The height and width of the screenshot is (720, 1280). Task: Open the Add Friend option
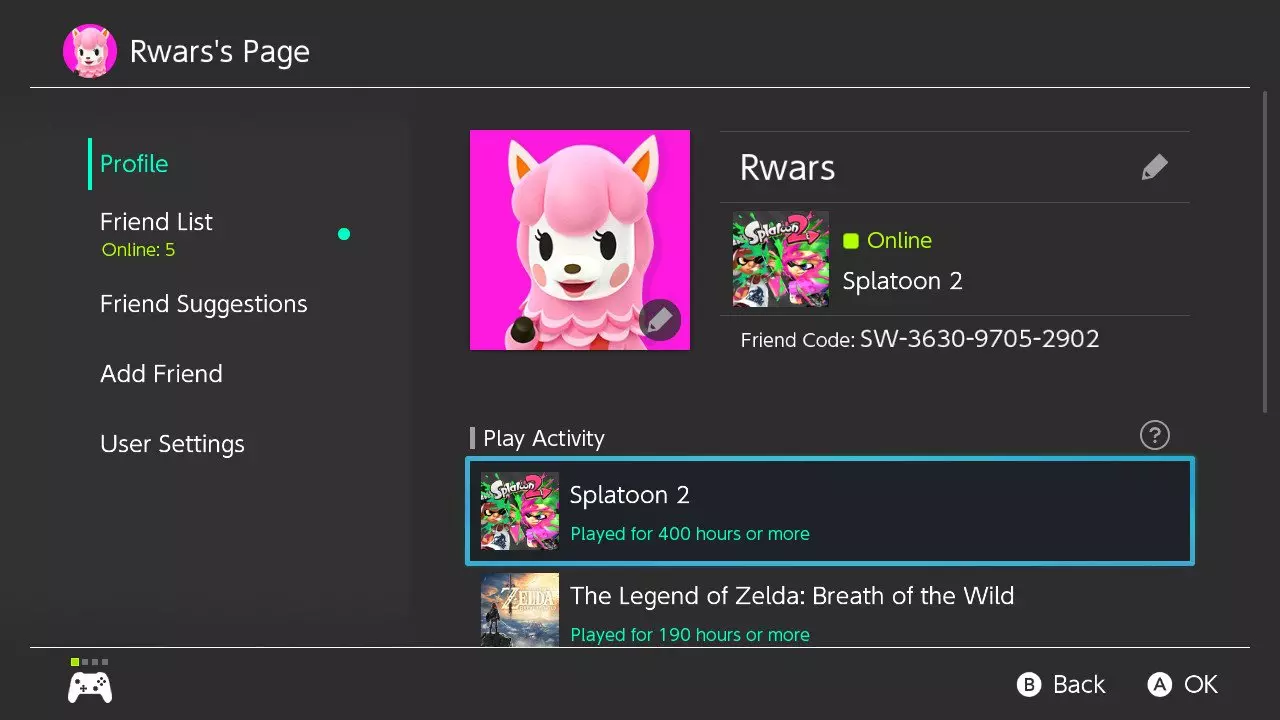click(x=161, y=374)
